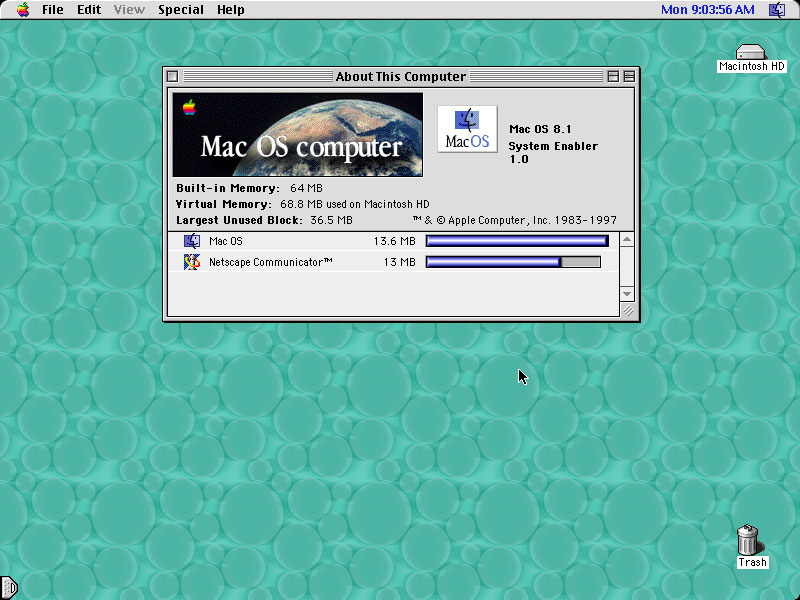Click the Netscape Communicator memory usage bar
Screen dimensions: 800x600
tap(513, 262)
